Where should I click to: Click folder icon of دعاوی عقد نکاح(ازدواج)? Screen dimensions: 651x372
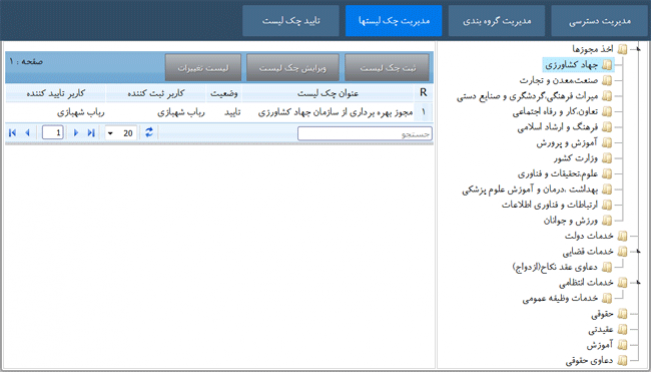(607, 267)
